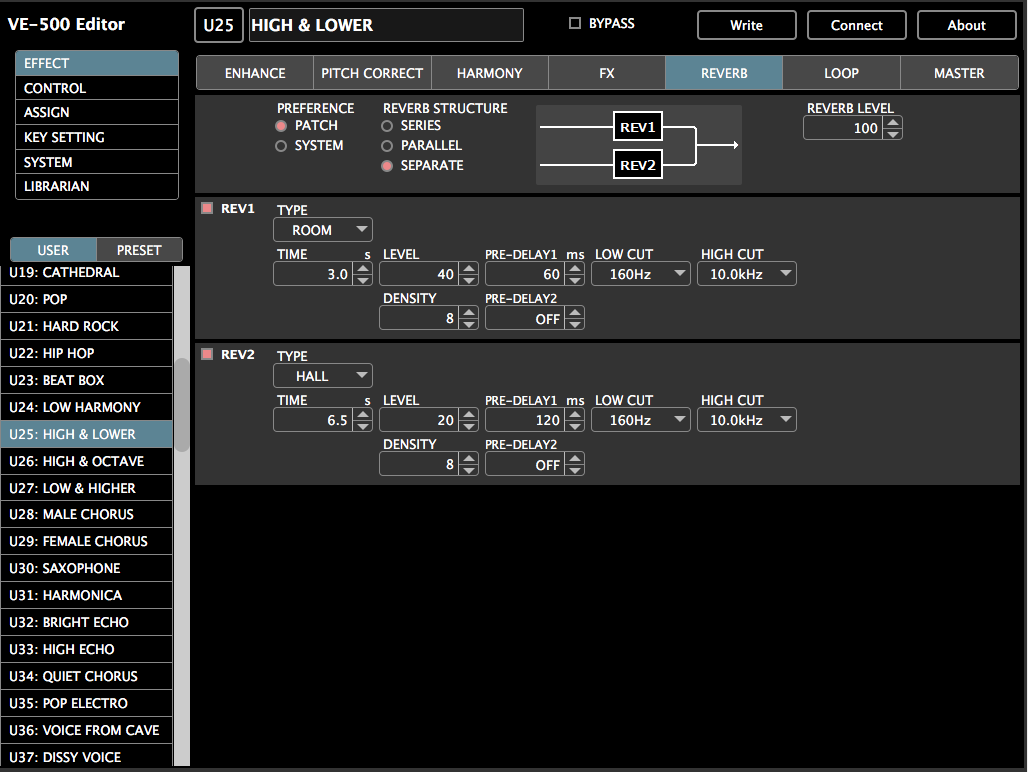The width and height of the screenshot is (1028, 772).
Task: Choose SERIES reverb structure
Action: [x=387, y=126]
